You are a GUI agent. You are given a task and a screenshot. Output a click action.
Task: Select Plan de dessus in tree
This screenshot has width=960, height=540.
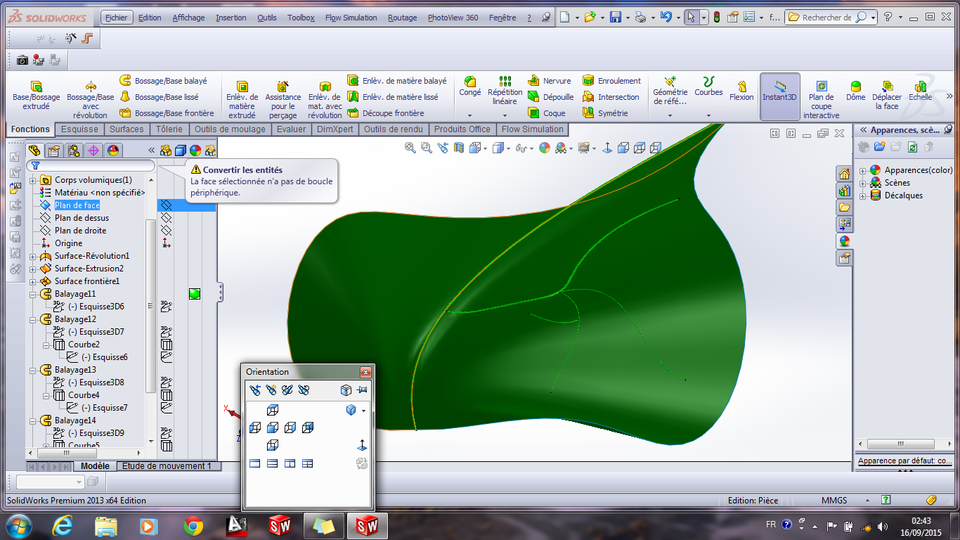coord(81,218)
